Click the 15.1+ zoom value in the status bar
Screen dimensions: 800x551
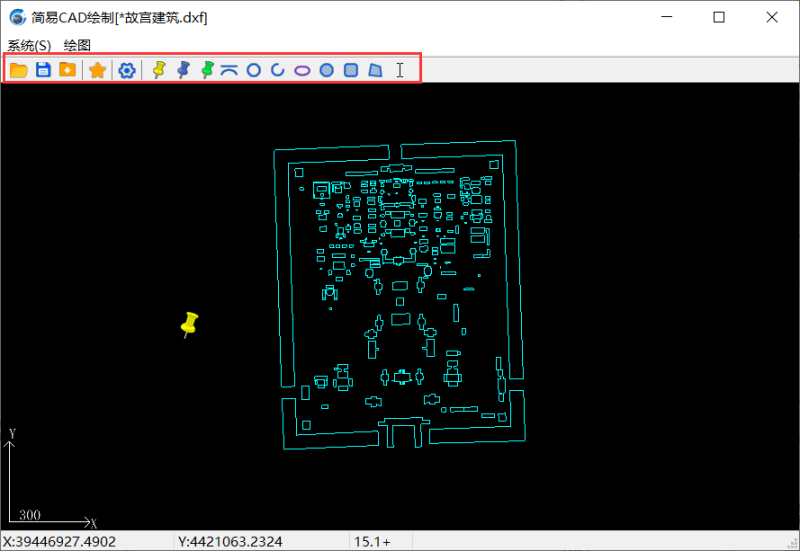[x=372, y=541]
